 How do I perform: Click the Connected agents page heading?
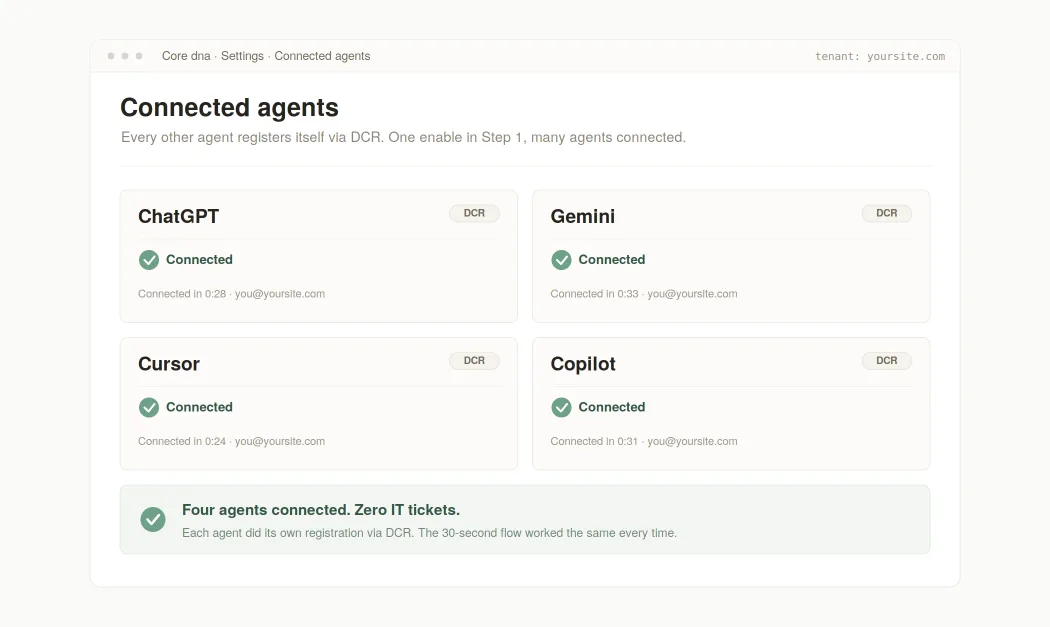pyautogui.click(x=230, y=108)
